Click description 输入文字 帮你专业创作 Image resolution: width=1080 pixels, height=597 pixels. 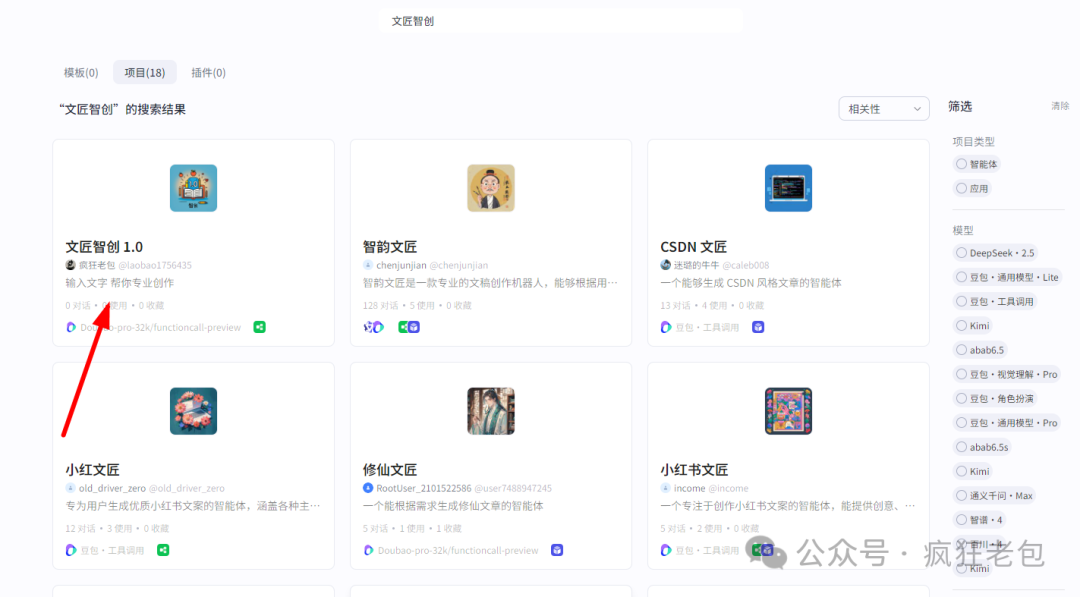click(x=120, y=283)
